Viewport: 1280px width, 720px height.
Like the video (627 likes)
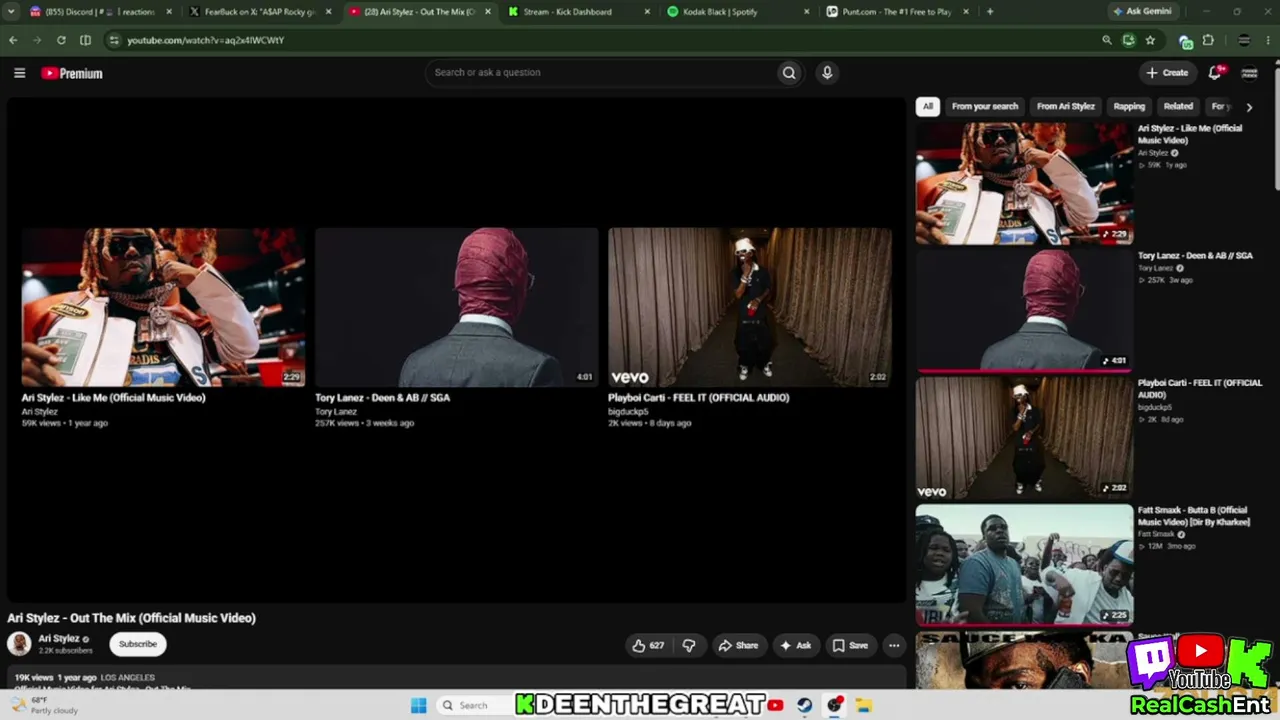648,645
